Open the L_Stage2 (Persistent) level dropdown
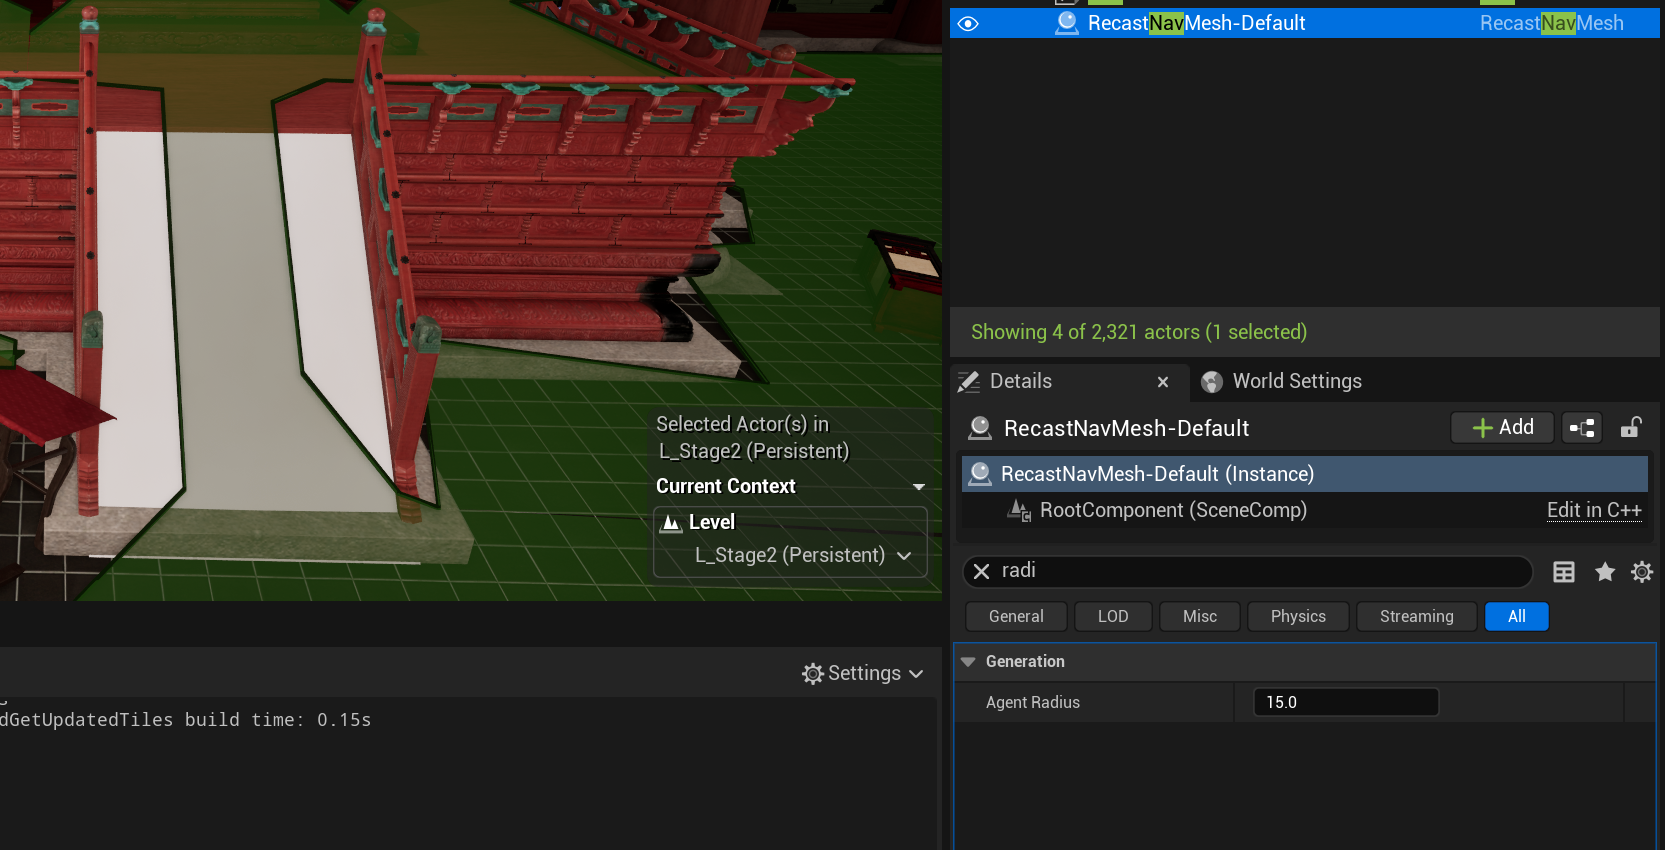The height and width of the screenshot is (850, 1665). click(x=803, y=555)
